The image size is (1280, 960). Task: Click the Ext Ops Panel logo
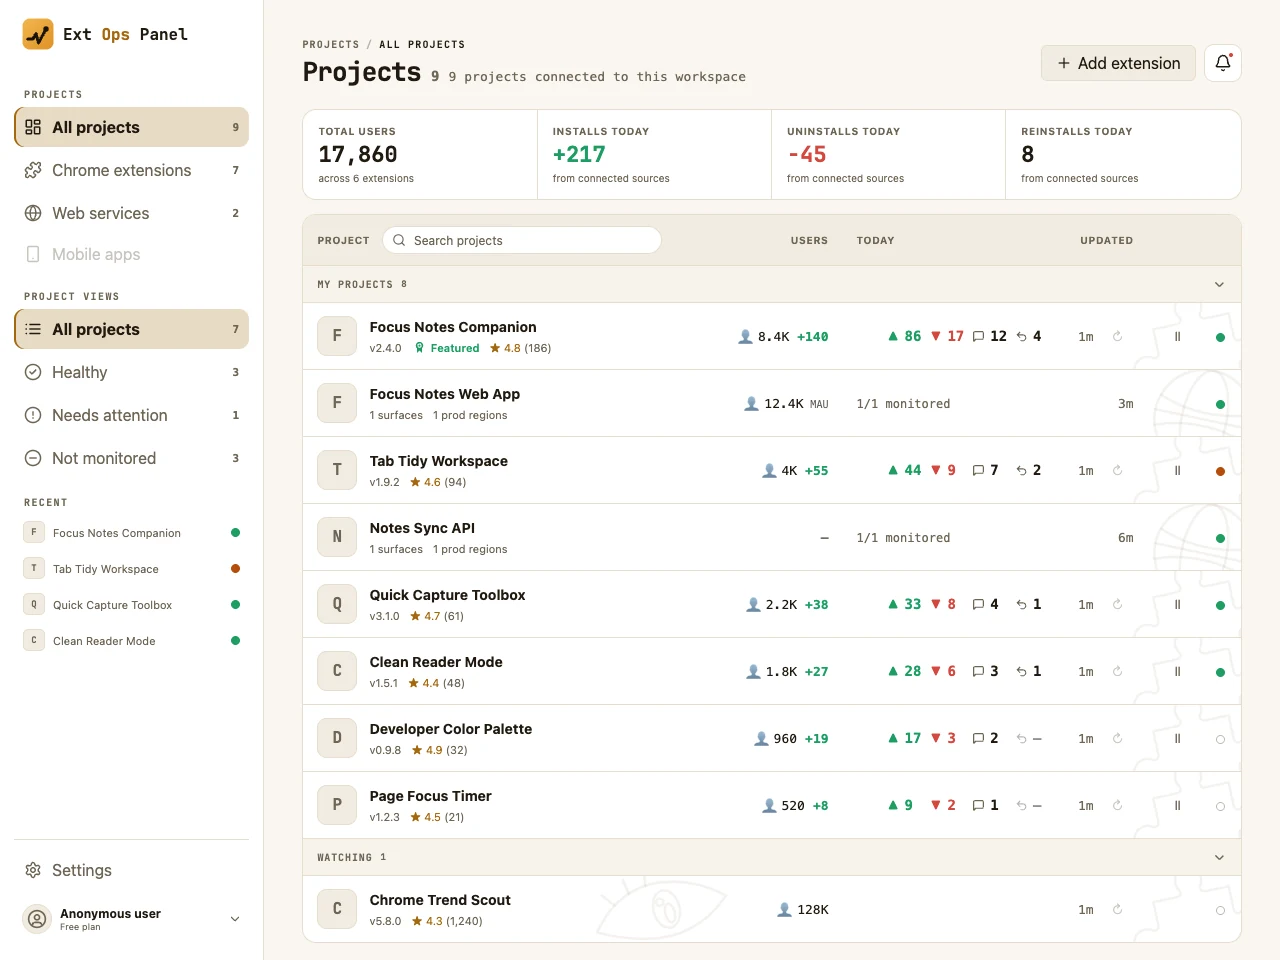(x=38, y=34)
